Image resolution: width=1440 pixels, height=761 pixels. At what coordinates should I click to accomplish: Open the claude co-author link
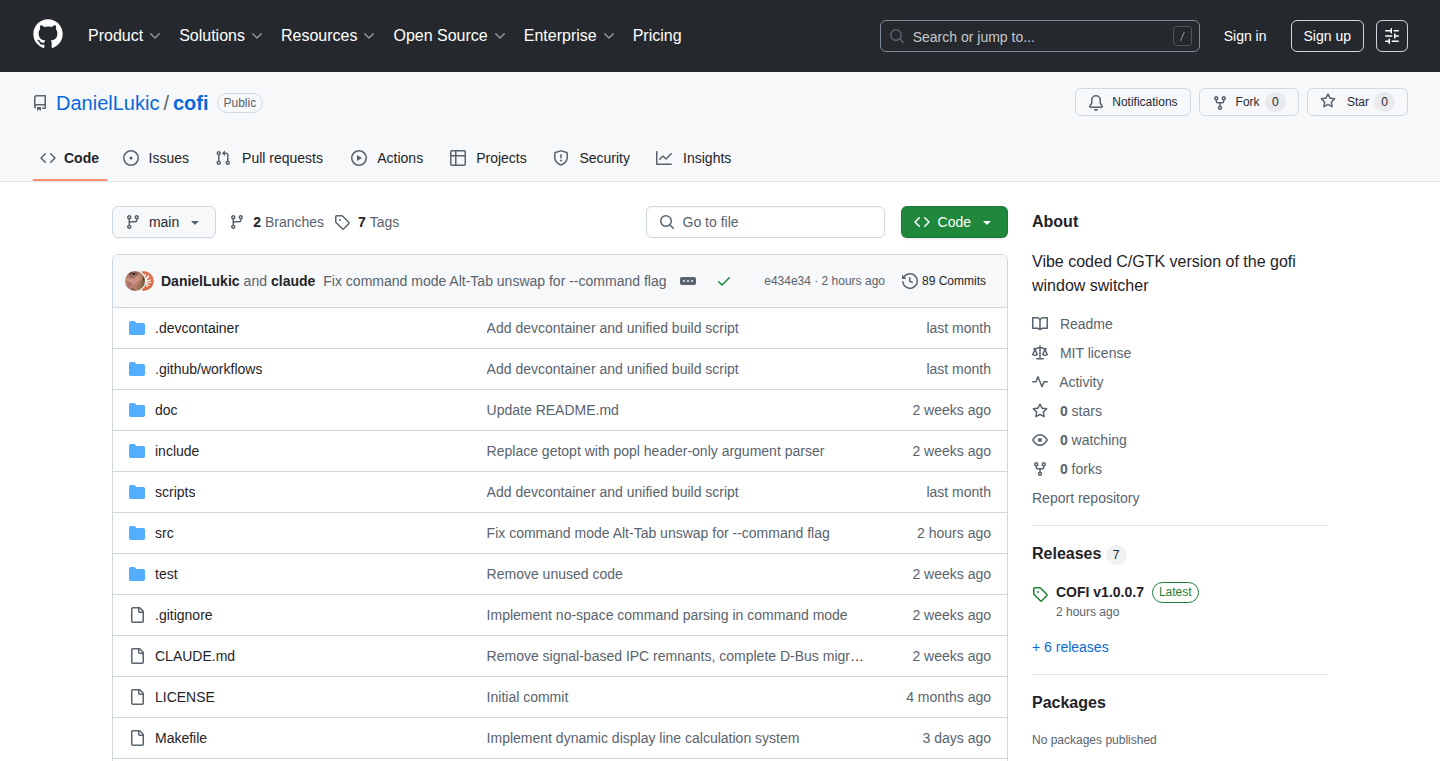[x=293, y=281]
